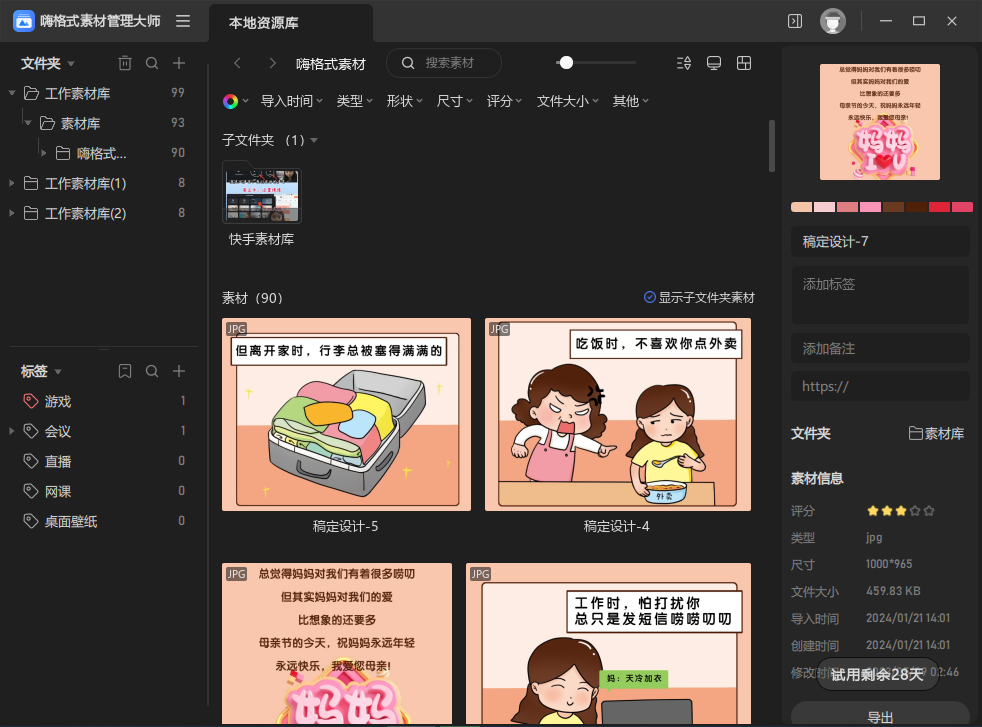982x727 pixels.
Task: Focus the 搜索素材 search field
Action: click(x=443, y=63)
